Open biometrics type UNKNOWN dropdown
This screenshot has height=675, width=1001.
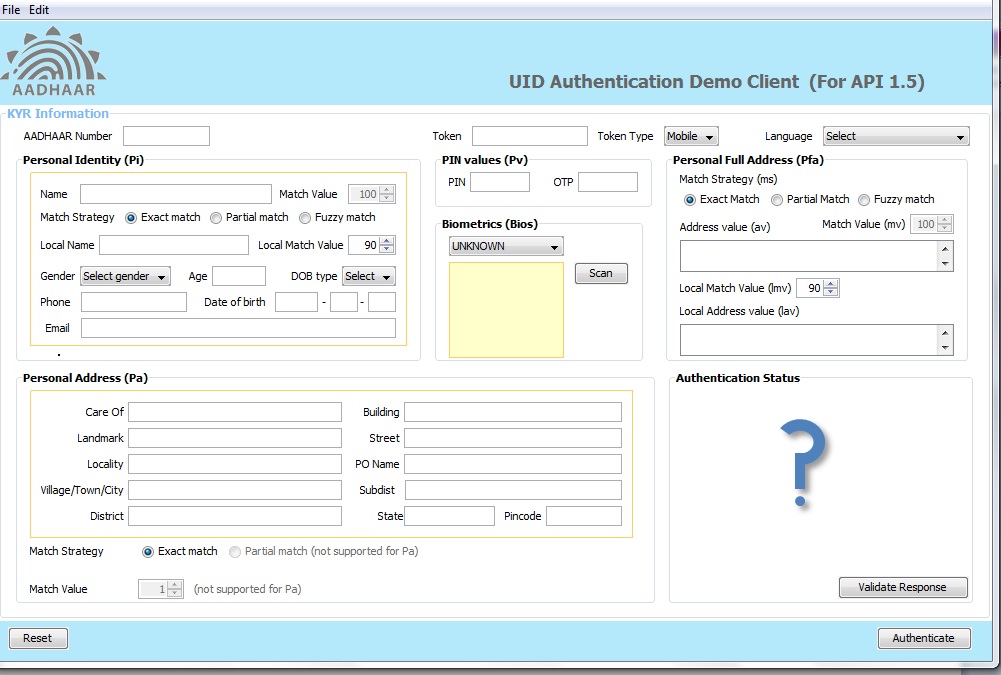(506, 246)
